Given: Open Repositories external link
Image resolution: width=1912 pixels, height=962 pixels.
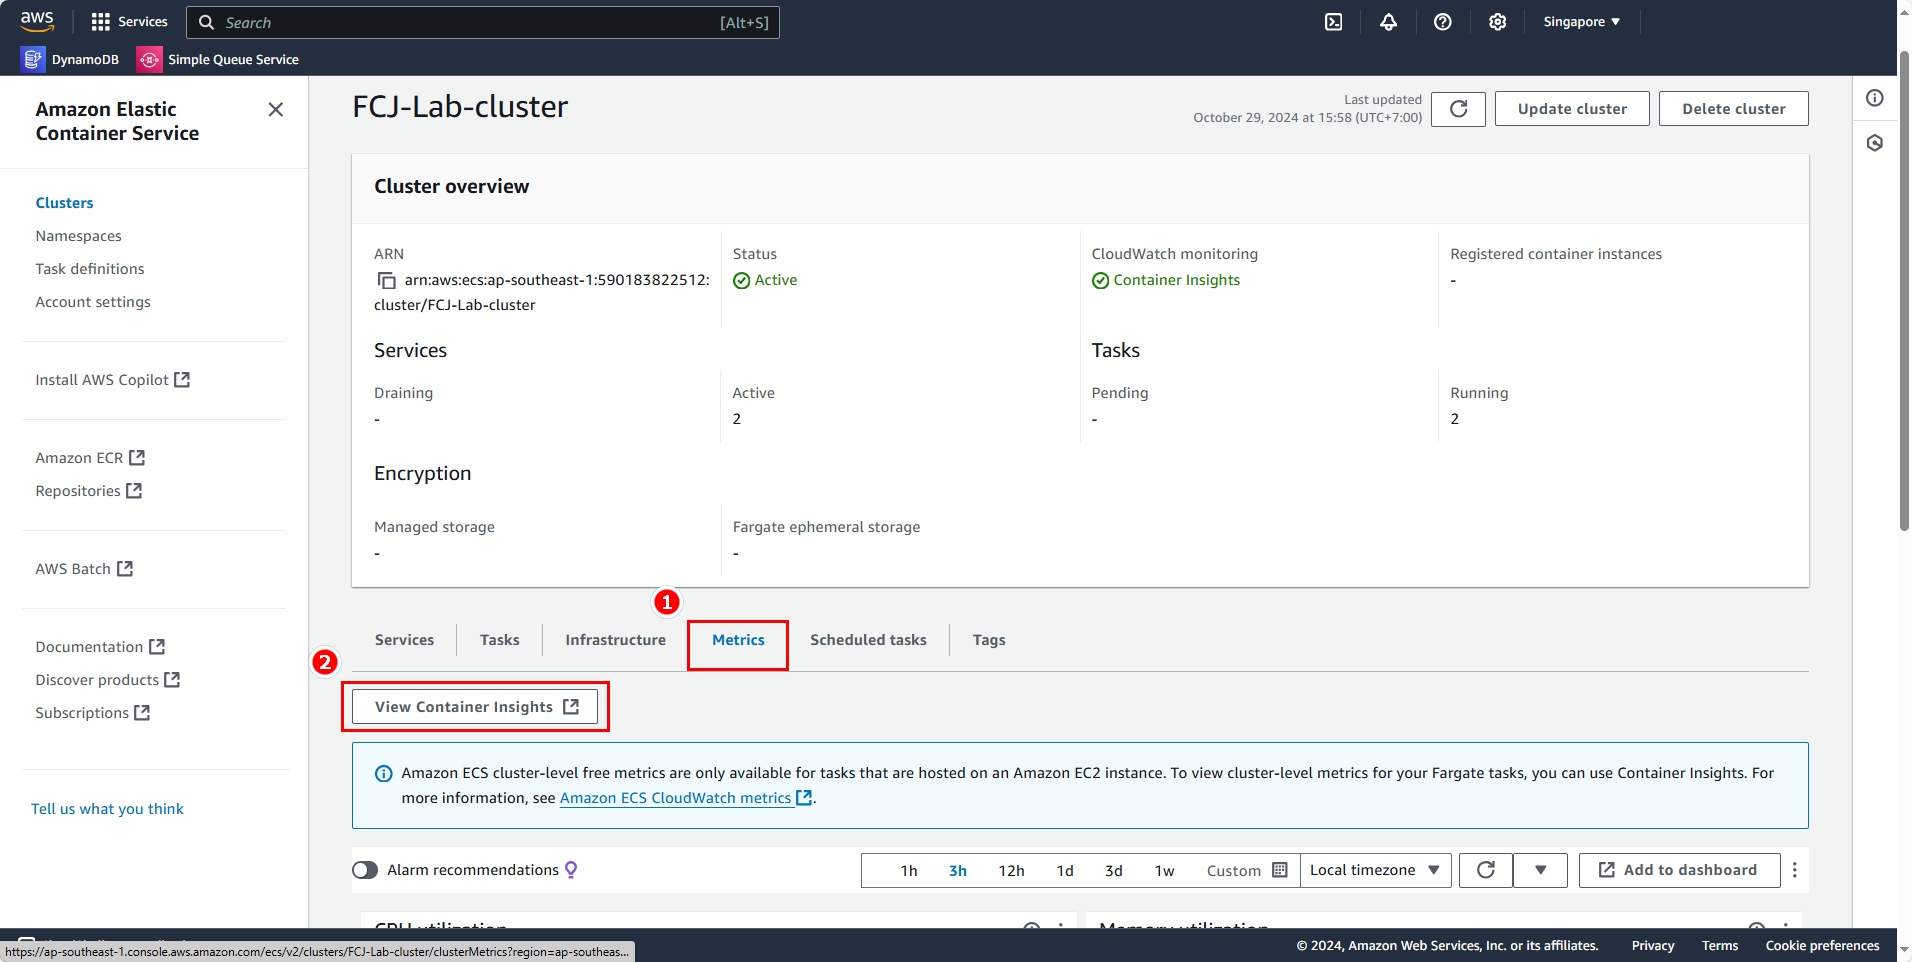Looking at the screenshot, I should point(88,491).
